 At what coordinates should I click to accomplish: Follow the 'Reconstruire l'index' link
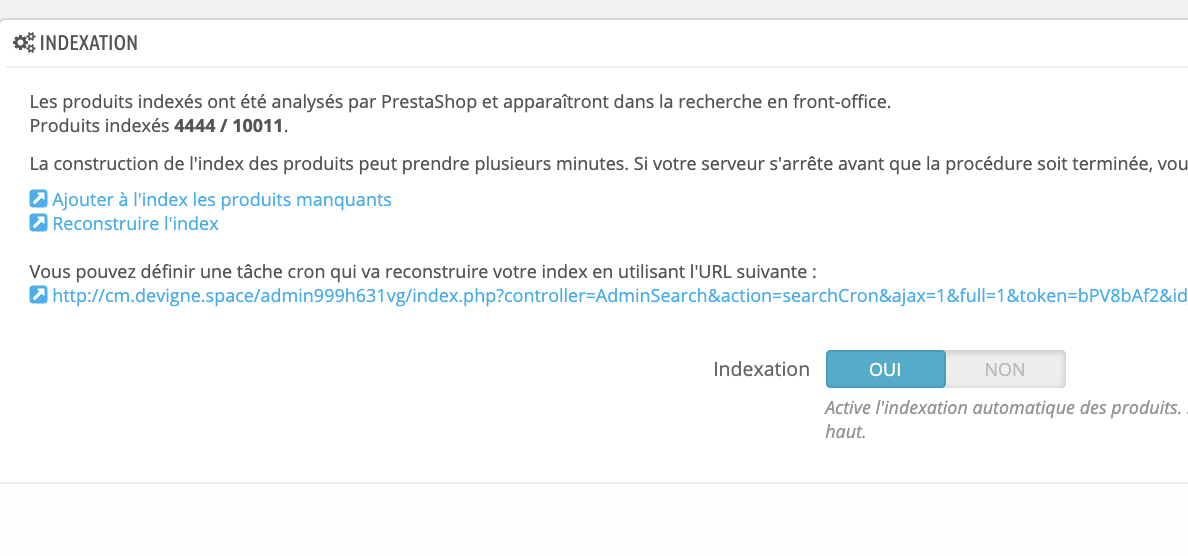coord(136,224)
